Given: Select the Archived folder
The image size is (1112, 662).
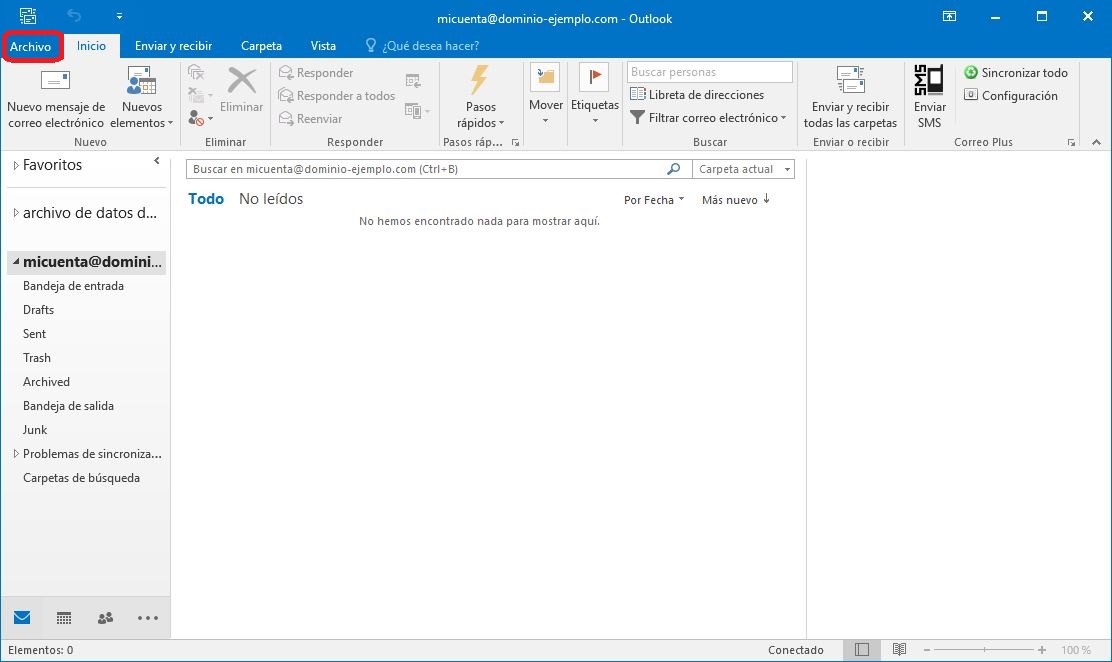Looking at the screenshot, I should pyautogui.click(x=46, y=382).
